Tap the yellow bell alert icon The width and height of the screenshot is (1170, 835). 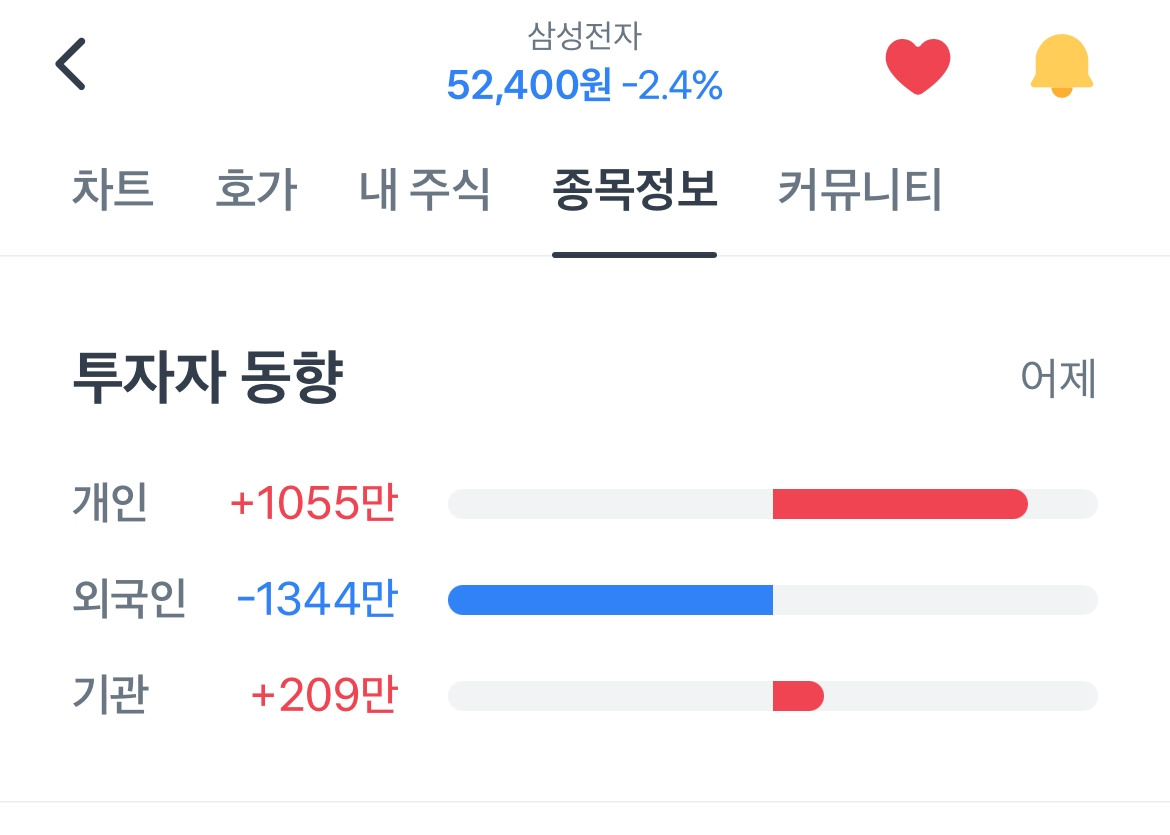(1061, 66)
